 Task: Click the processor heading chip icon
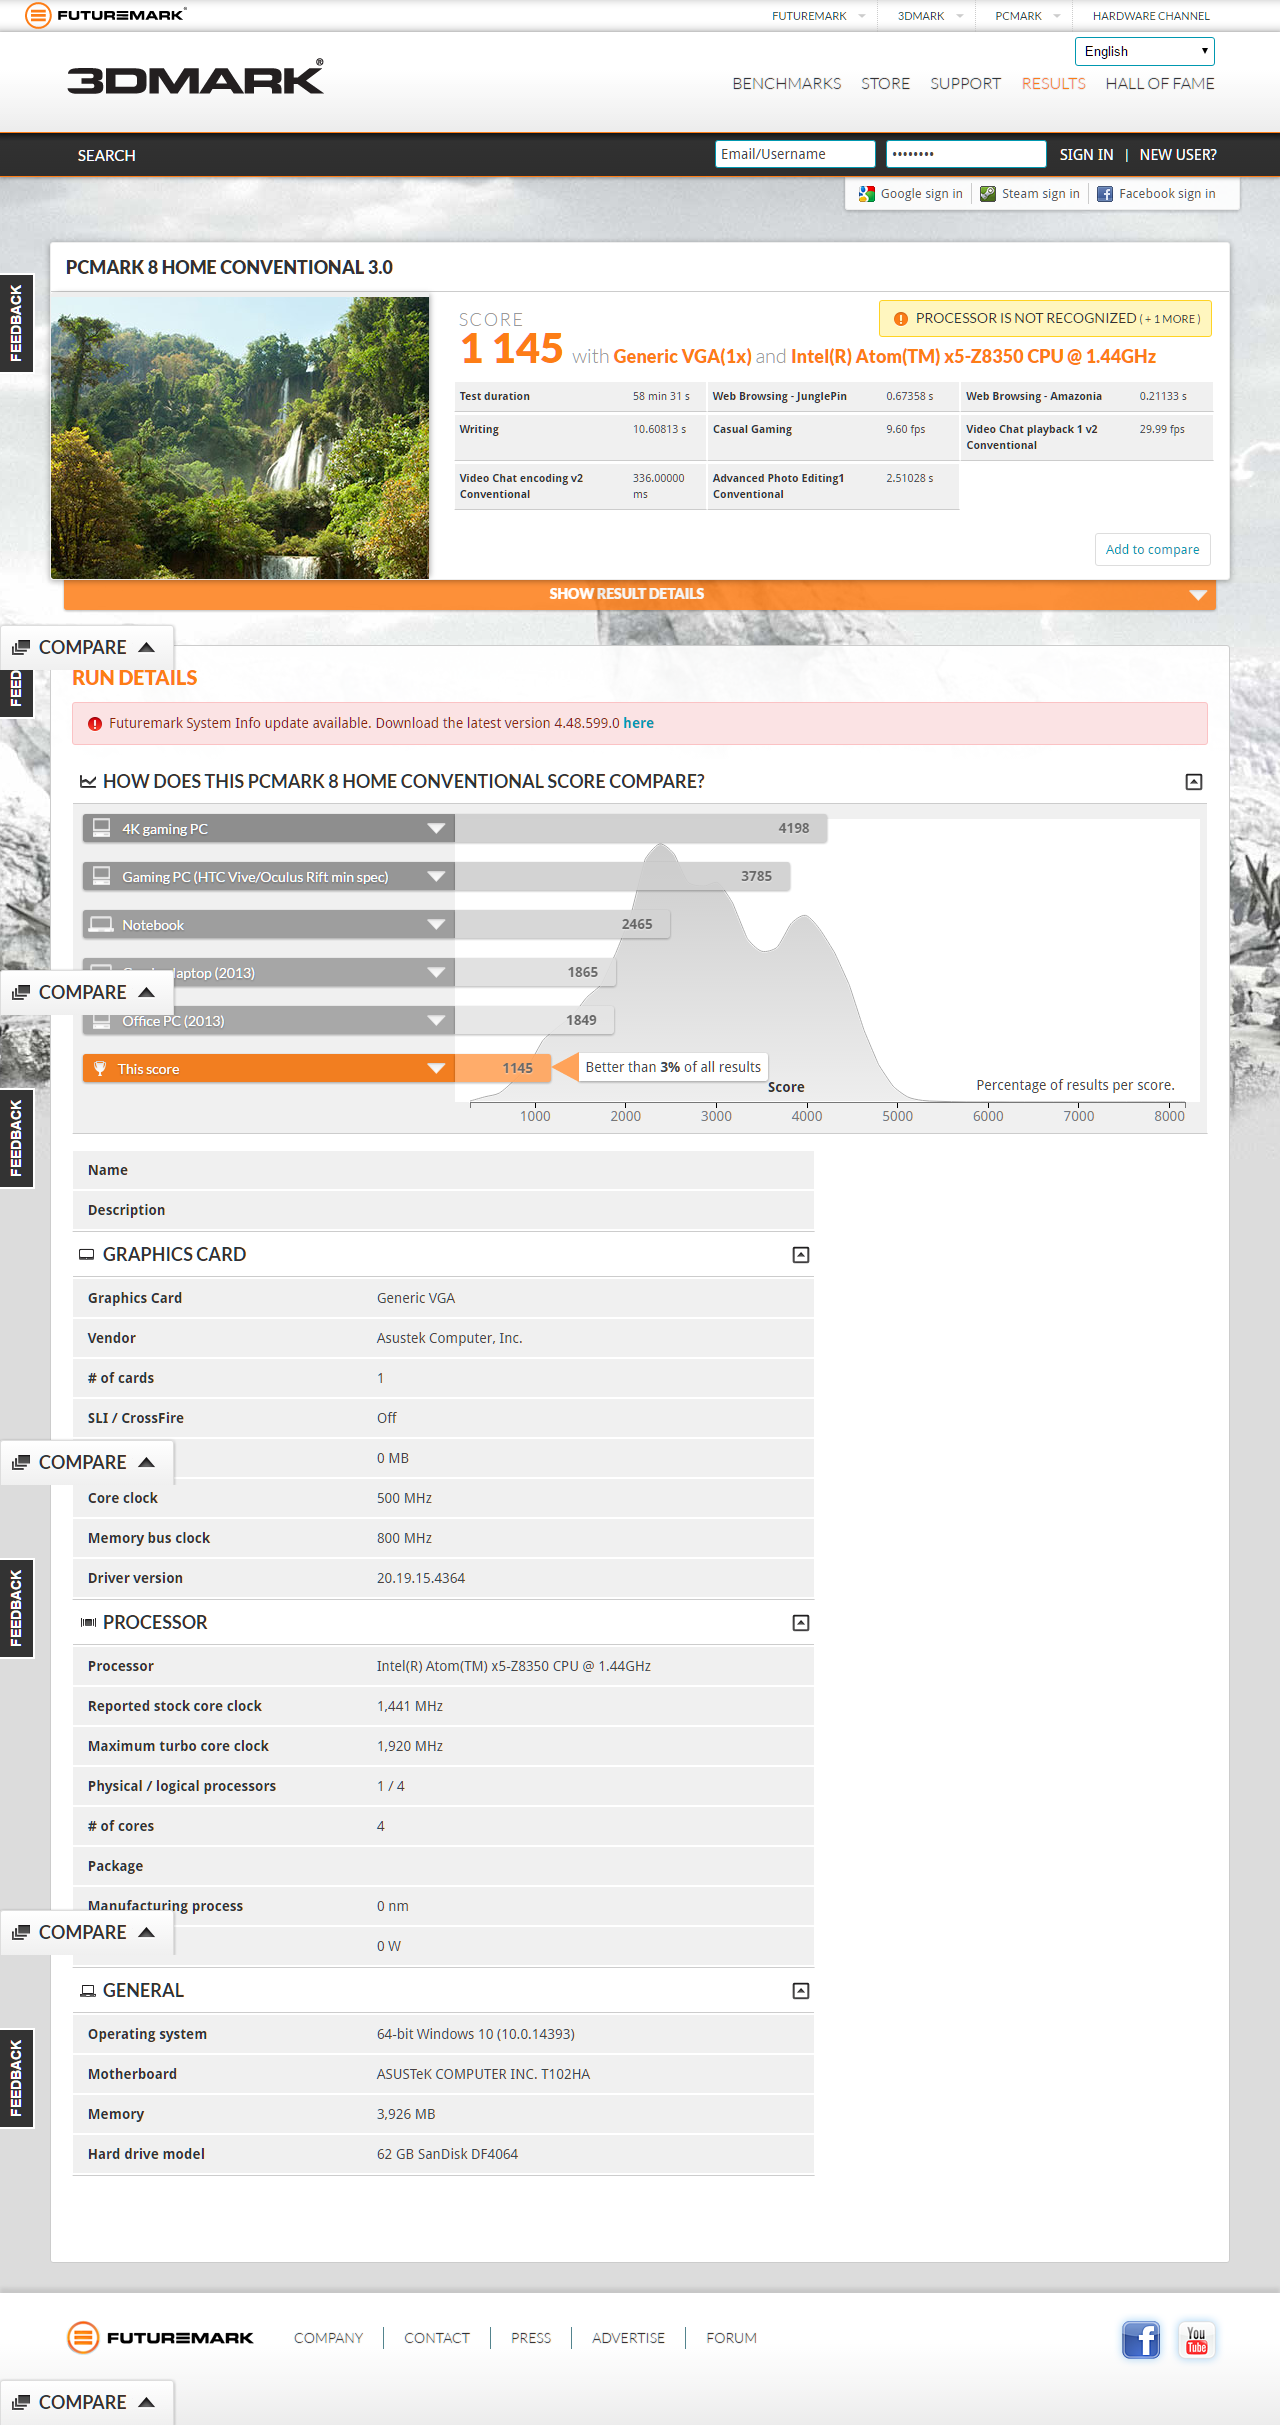click(88, 1623)
